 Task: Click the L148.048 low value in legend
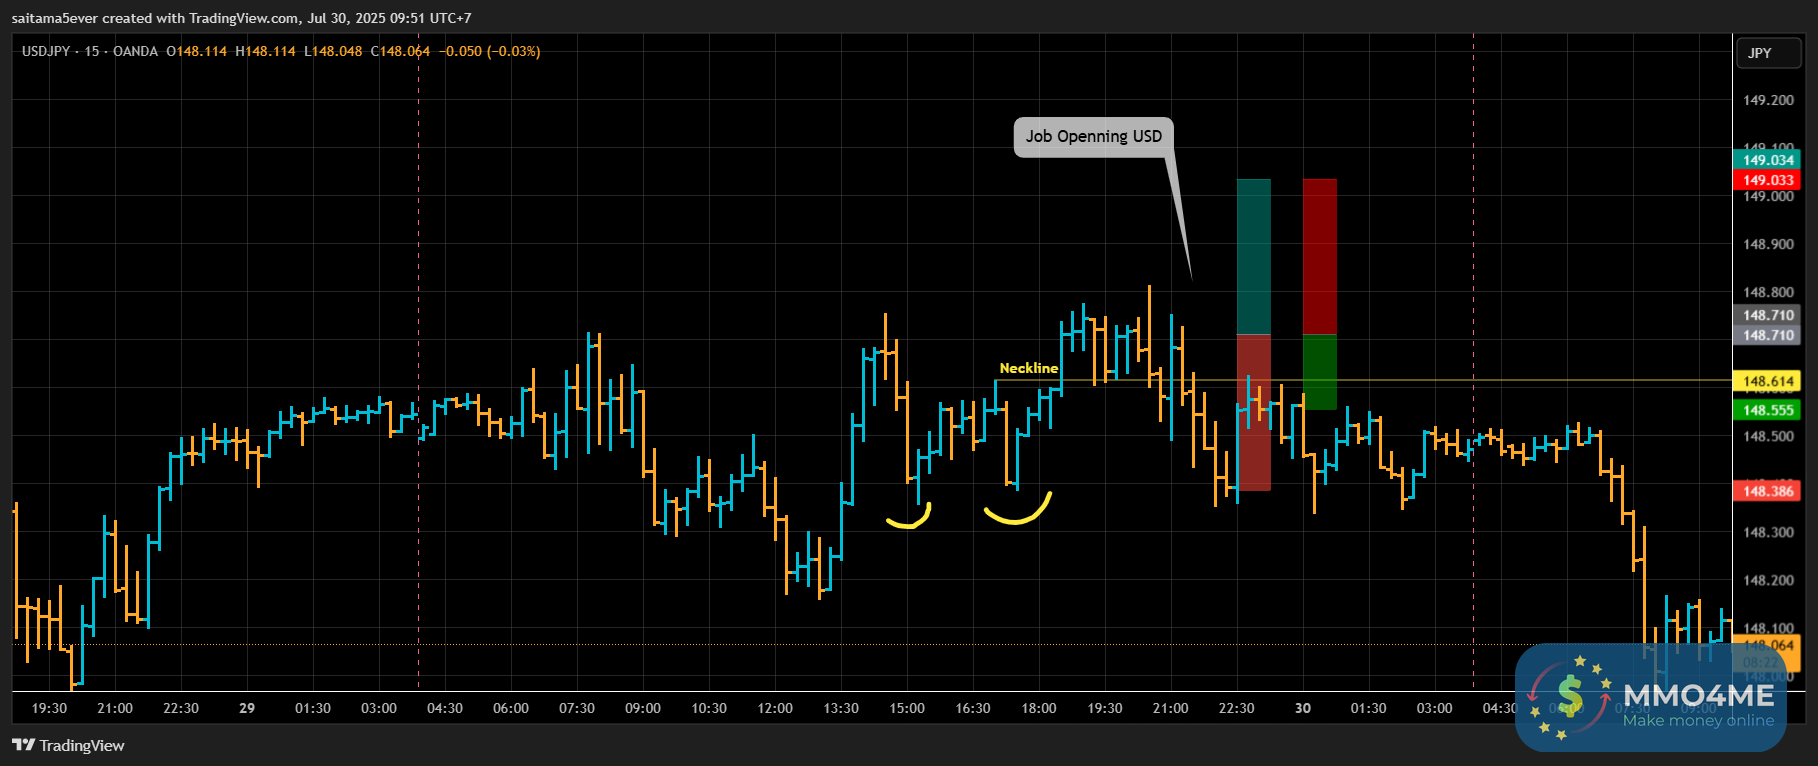[333, 51]
